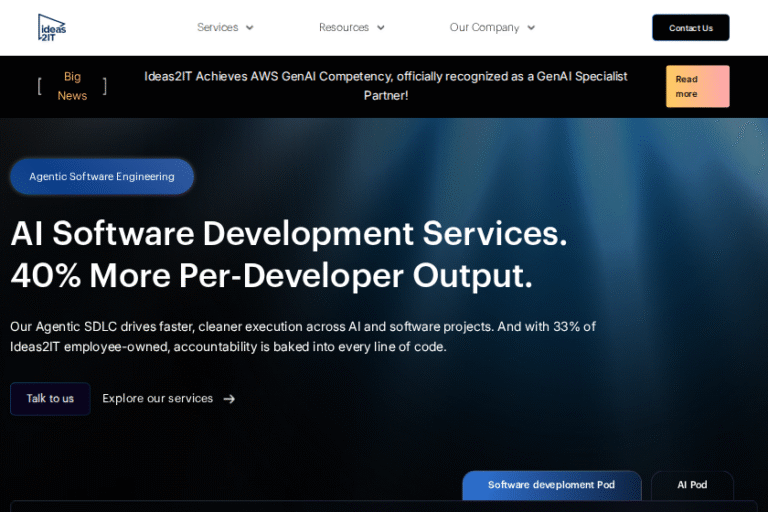Image resolution: width=768 pixels, height=512 pixels.
Task: Open the Our Company menu label
Action: [484, 28]
